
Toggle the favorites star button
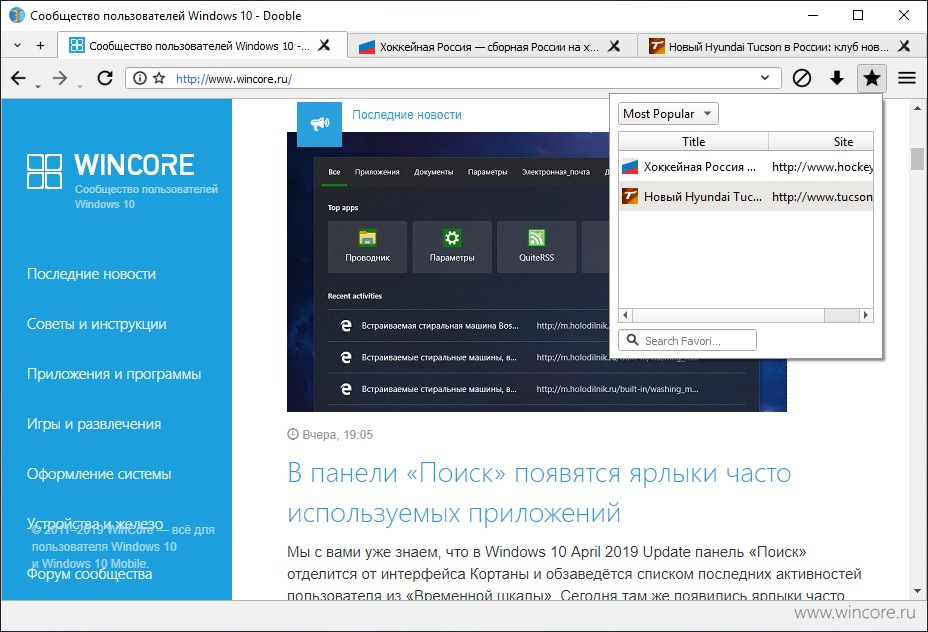tap(872, 78)
